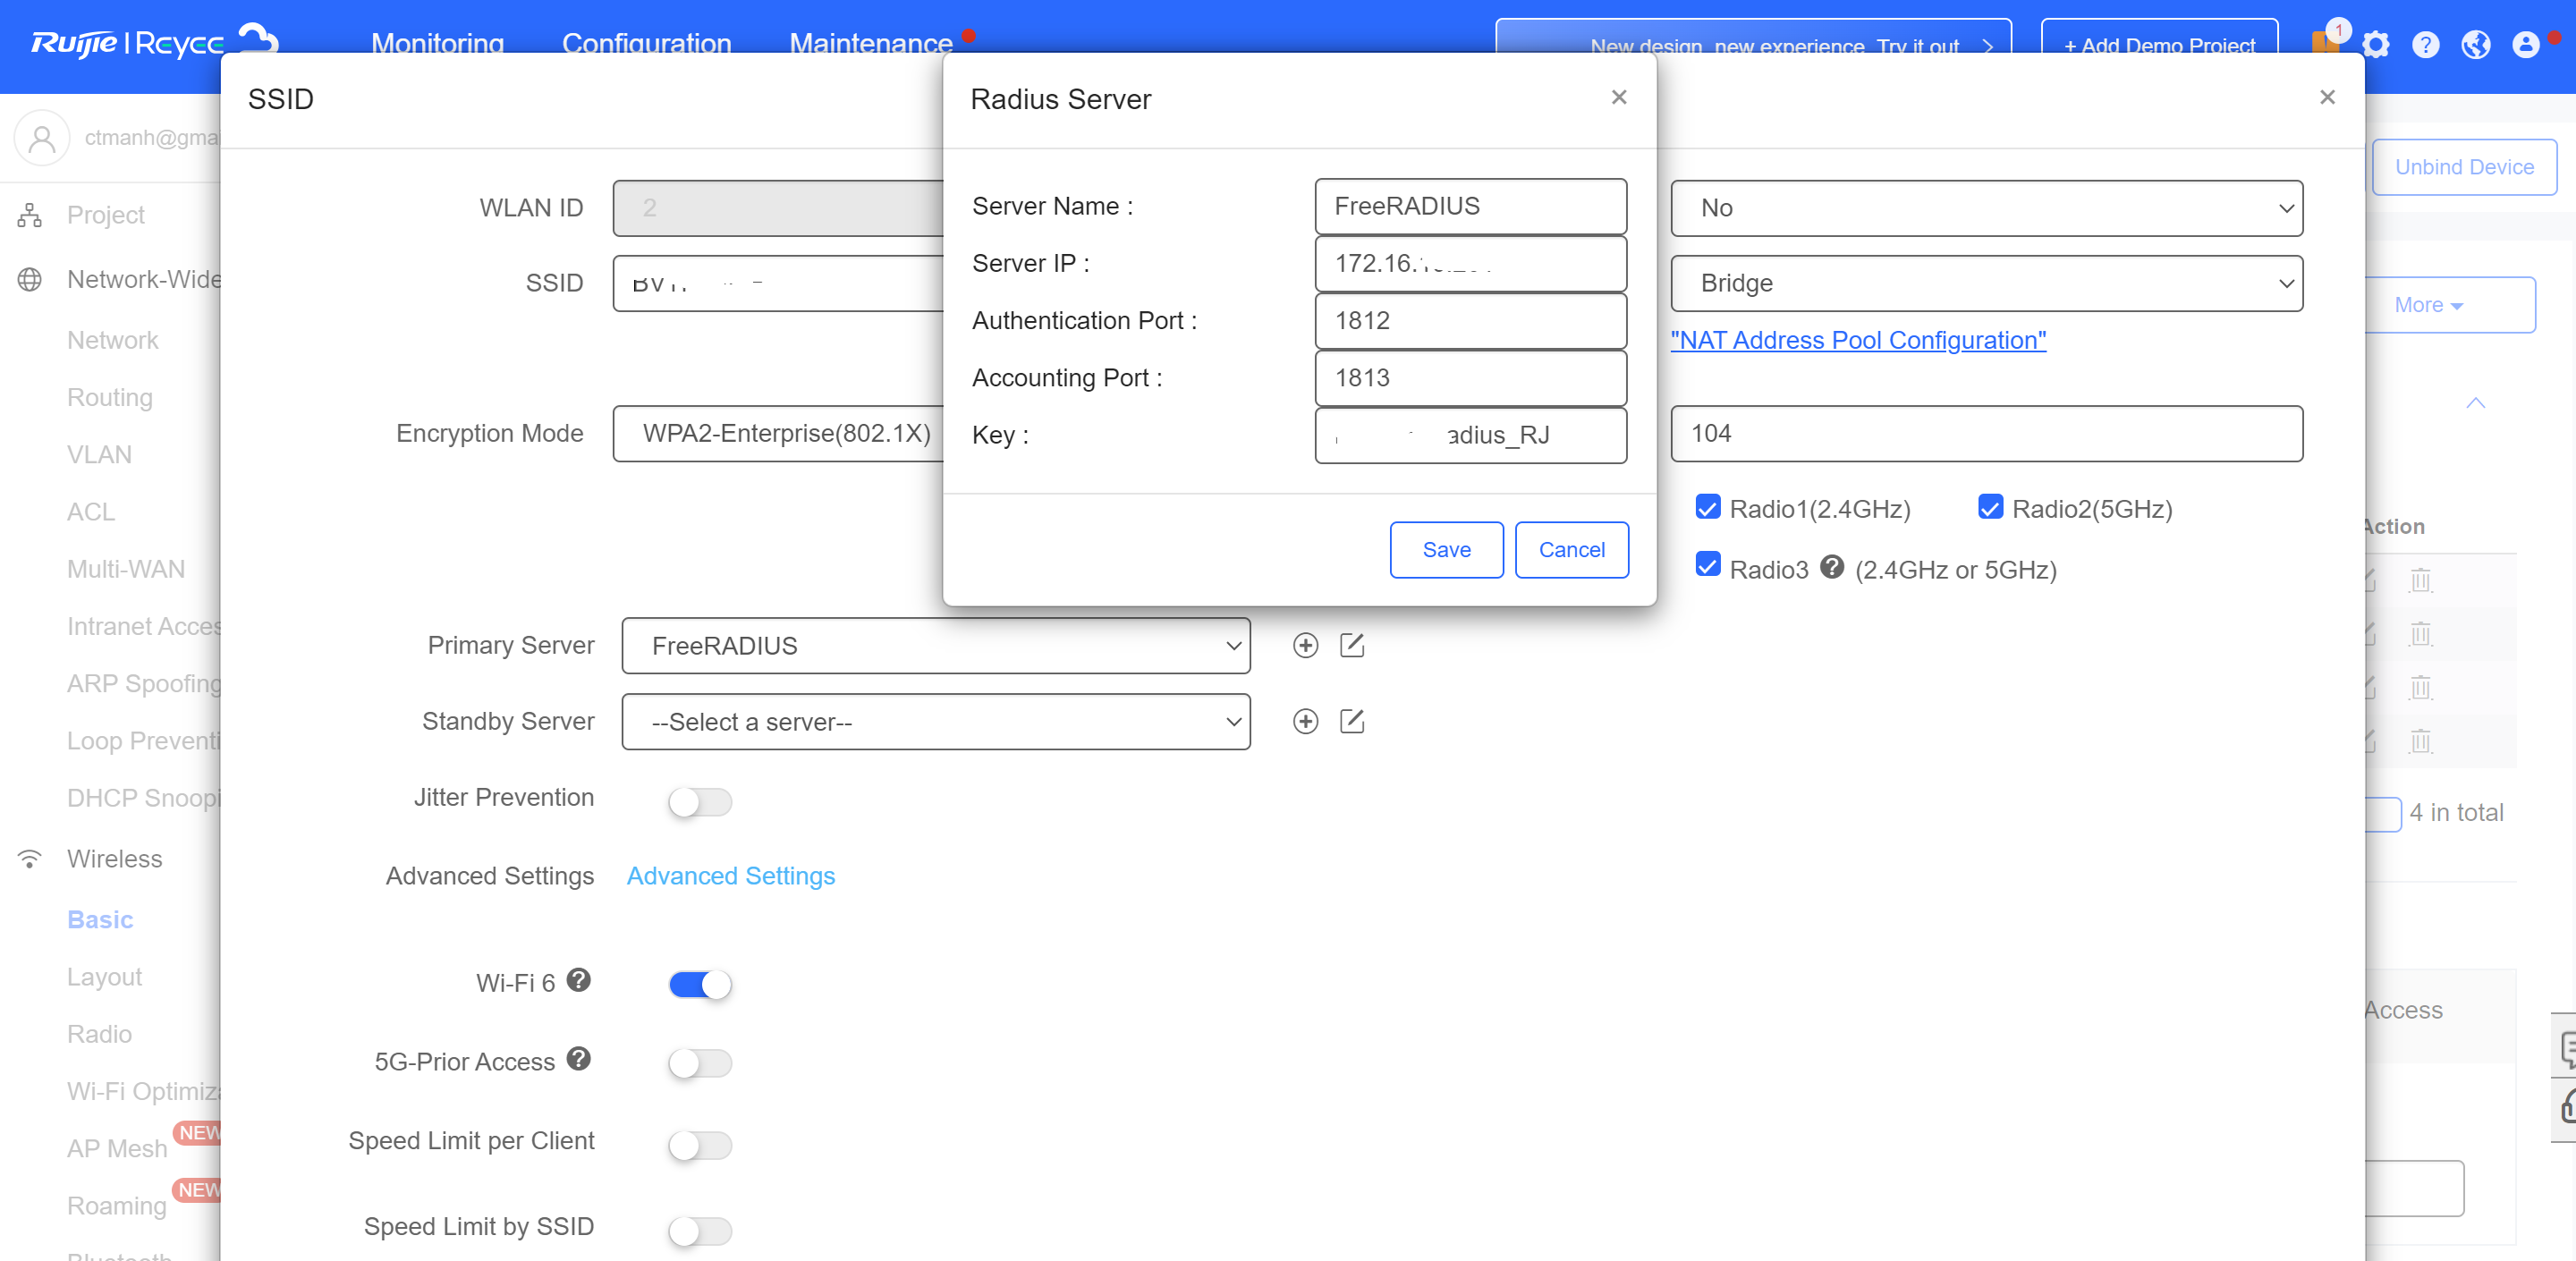This screenshot has height=1261, width=2576.
Task: Click the Key field
Action: 1470,435
